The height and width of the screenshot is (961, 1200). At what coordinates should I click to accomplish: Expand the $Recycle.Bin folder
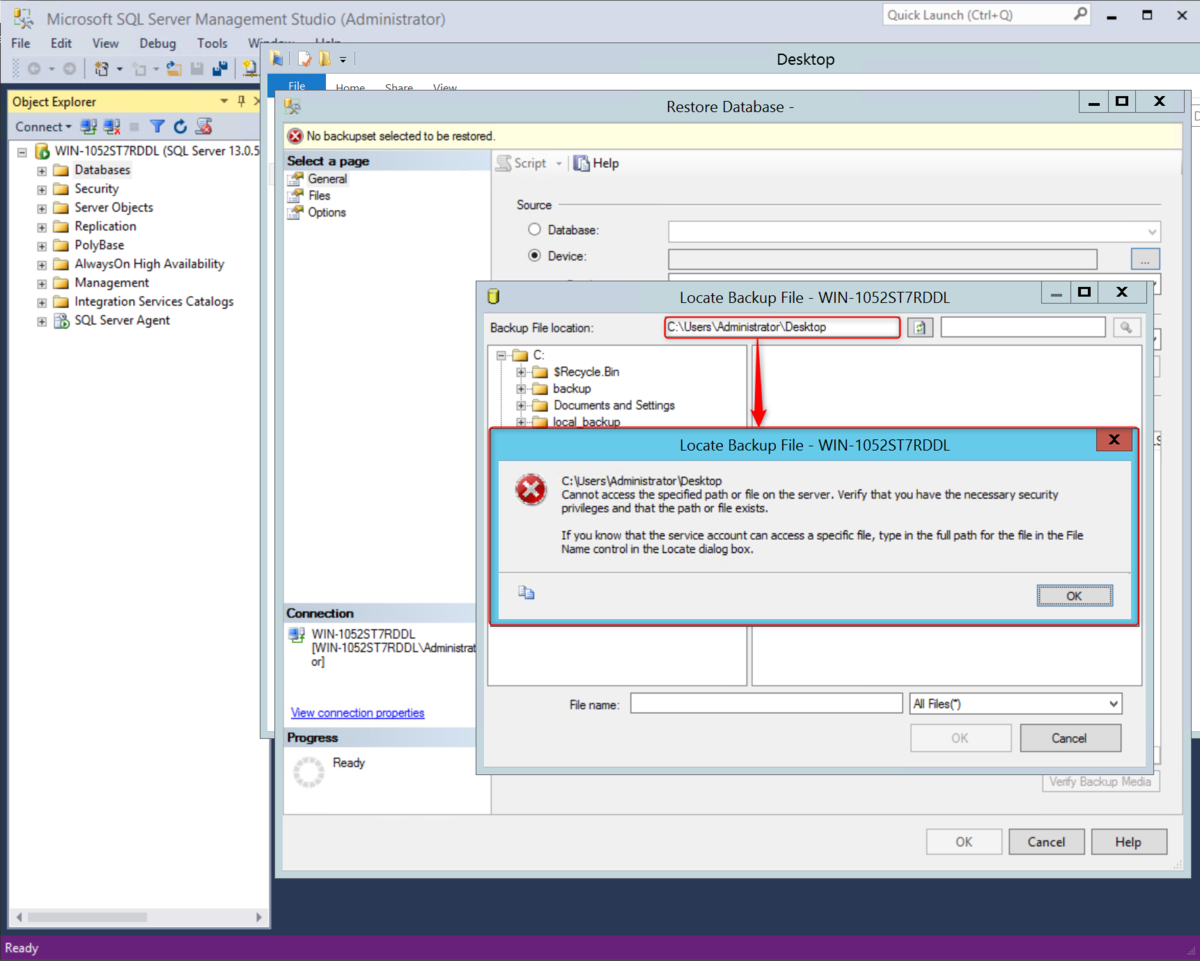[x=521, y=372]
